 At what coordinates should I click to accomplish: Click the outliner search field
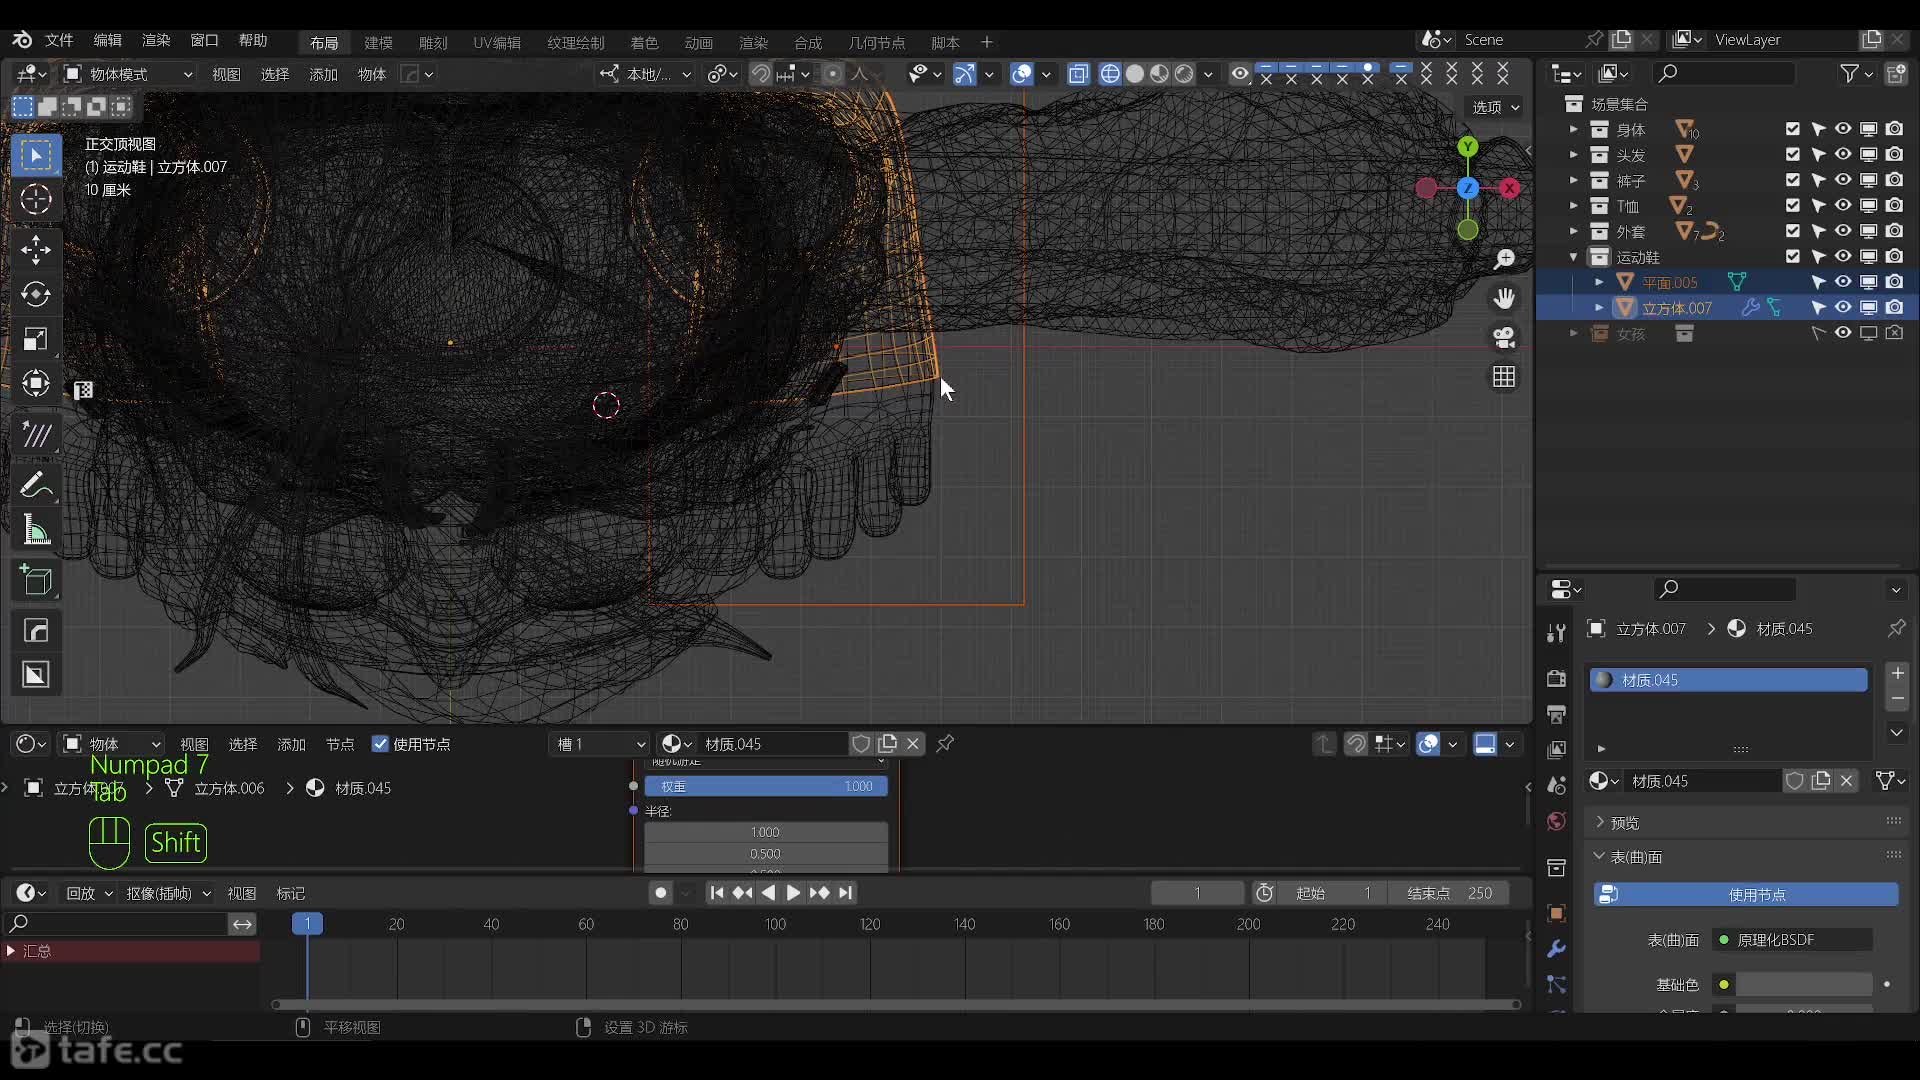[1724, 73]
